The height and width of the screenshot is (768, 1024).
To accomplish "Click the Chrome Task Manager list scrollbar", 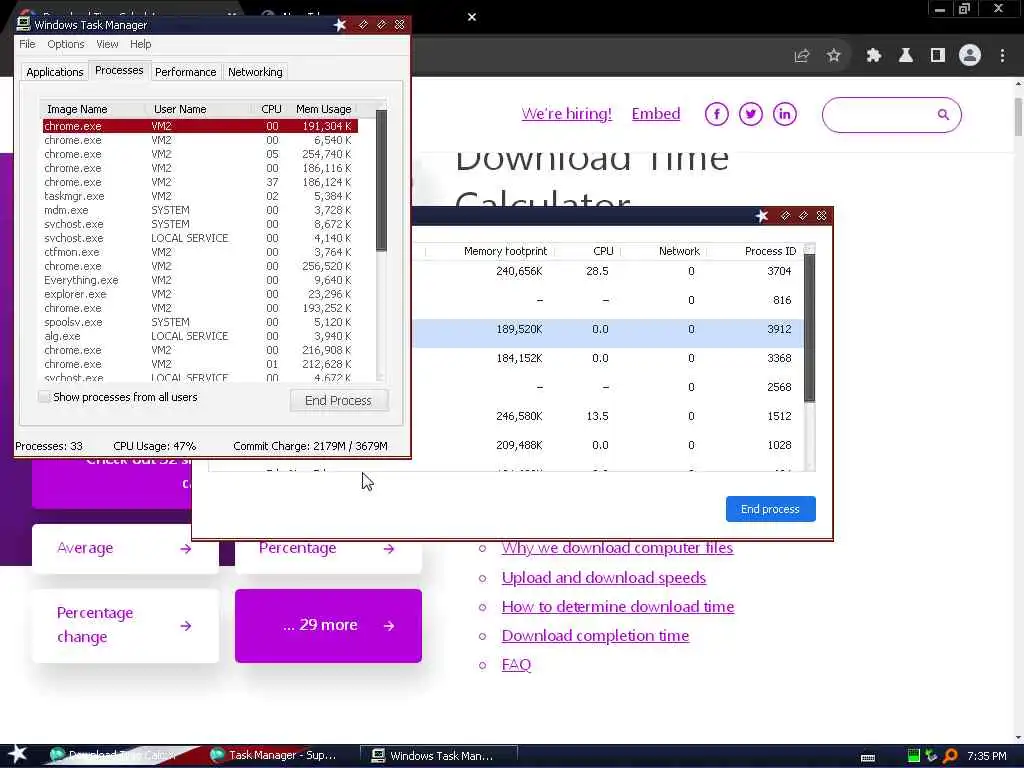I will (x=810, y=328).
